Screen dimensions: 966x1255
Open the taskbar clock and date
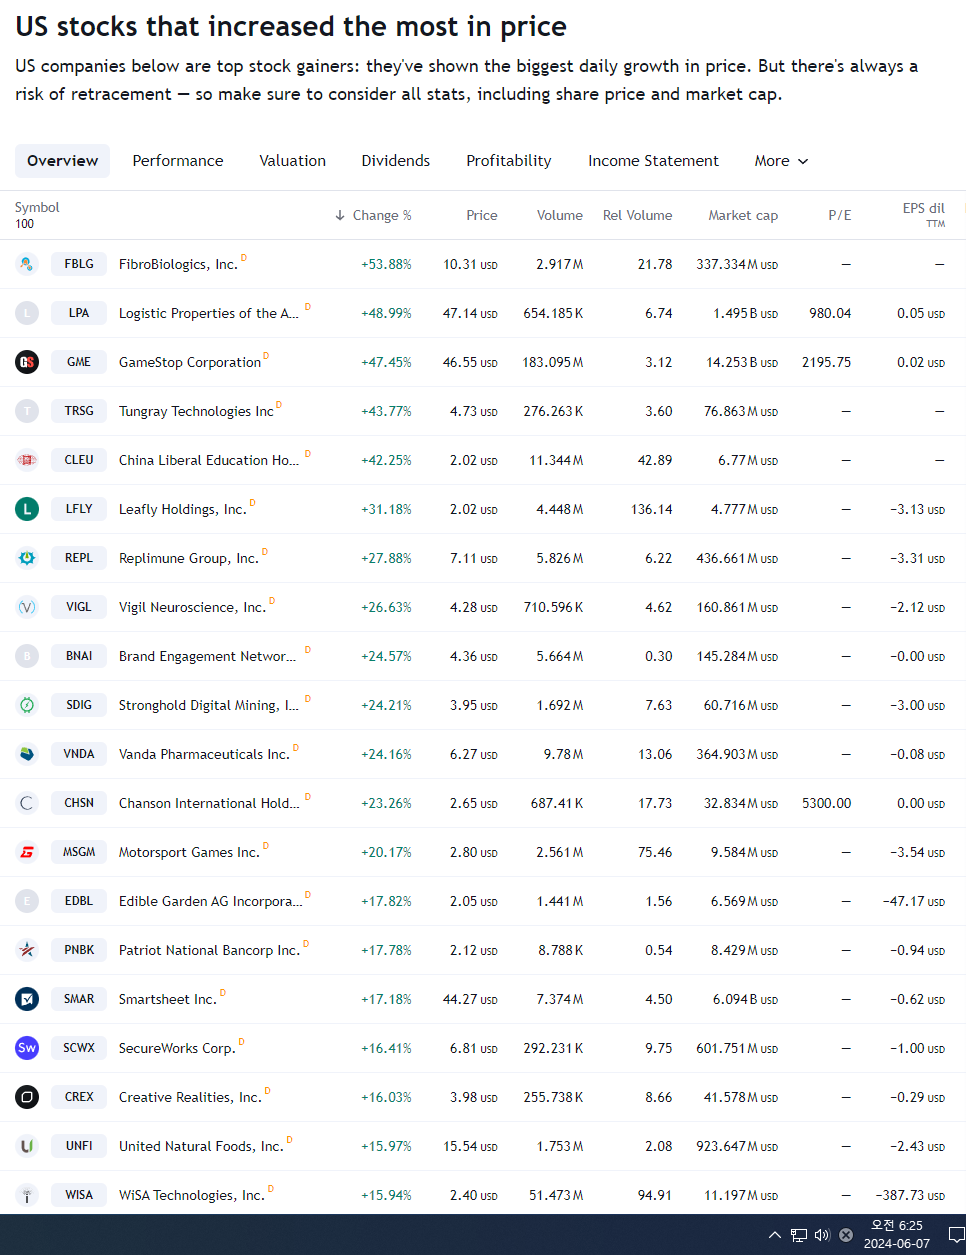coord(897,1235)
